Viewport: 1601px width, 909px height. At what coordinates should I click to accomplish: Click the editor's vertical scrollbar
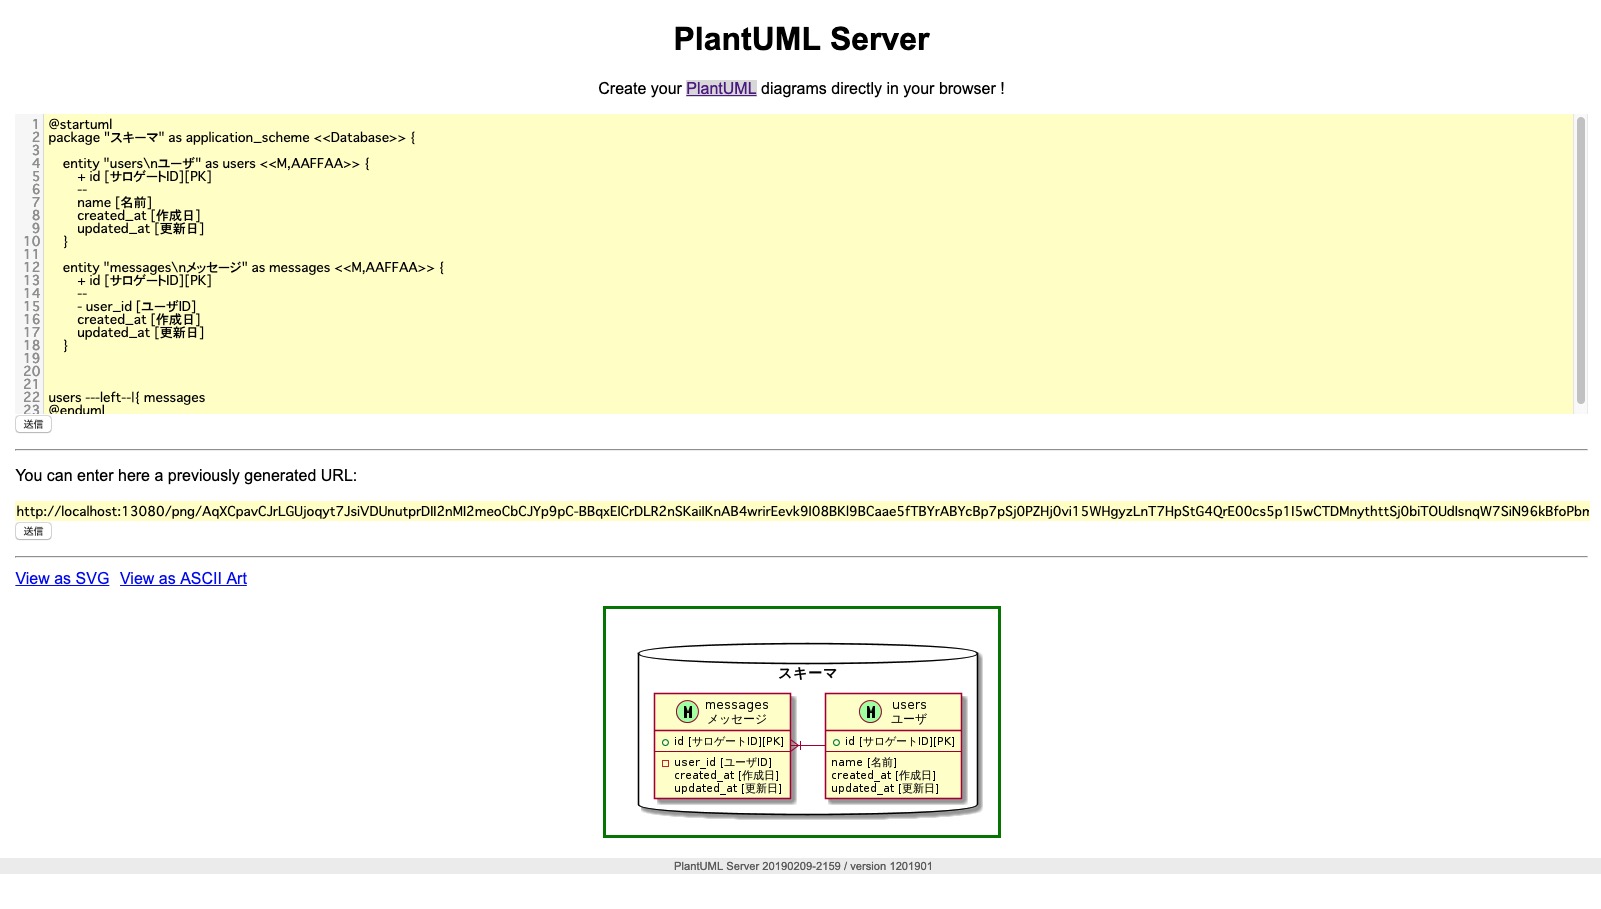pos(1581,260)
